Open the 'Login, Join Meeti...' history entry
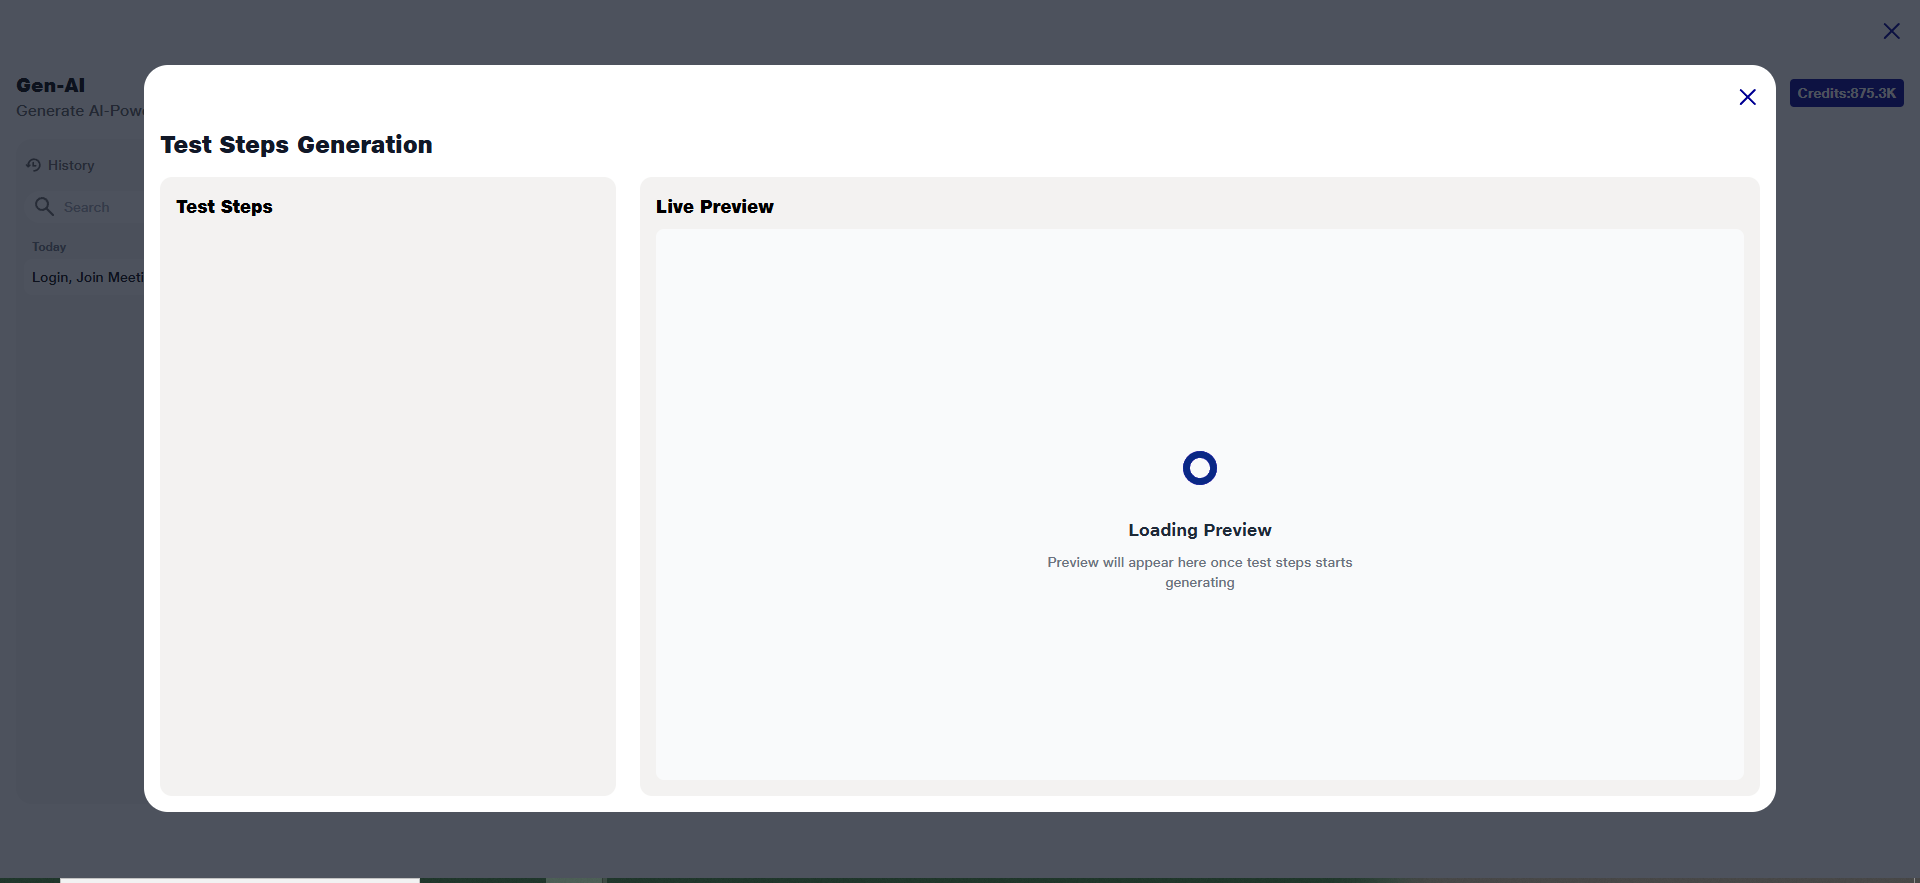The height and width of the screenshot is (883, 1920). tap(87, 277)
